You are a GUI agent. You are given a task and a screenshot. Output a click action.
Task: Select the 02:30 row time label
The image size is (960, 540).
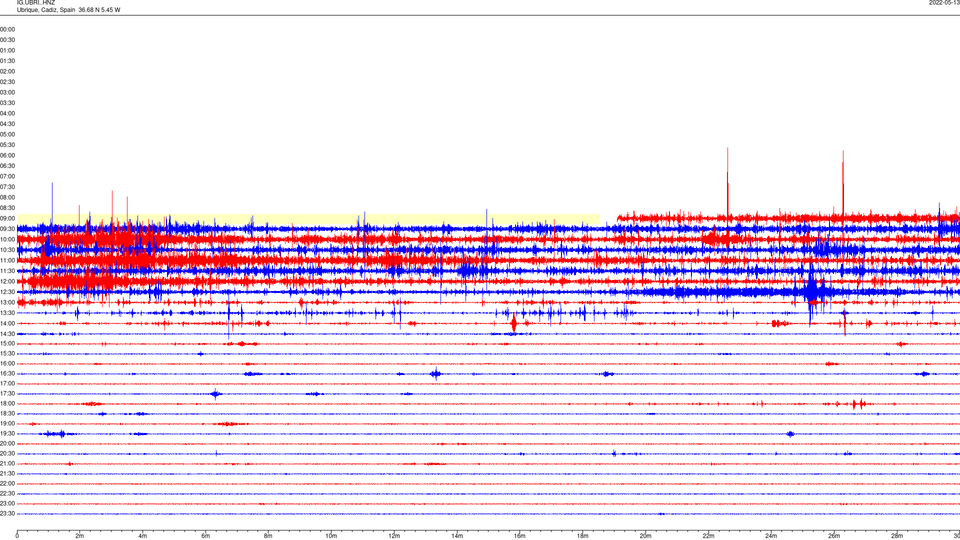7,81
